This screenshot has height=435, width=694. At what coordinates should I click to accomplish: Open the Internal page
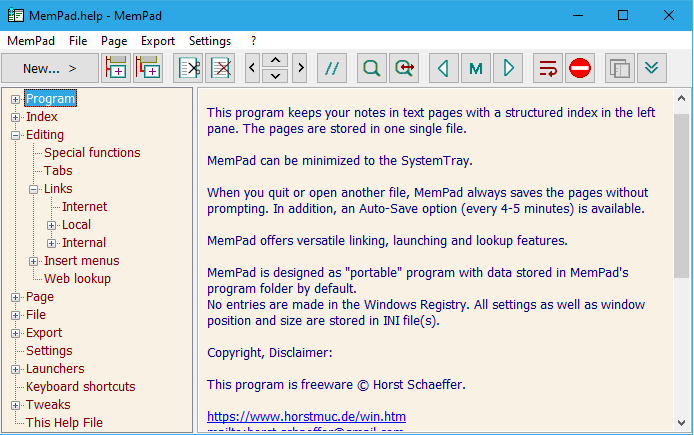coord(84,243)
